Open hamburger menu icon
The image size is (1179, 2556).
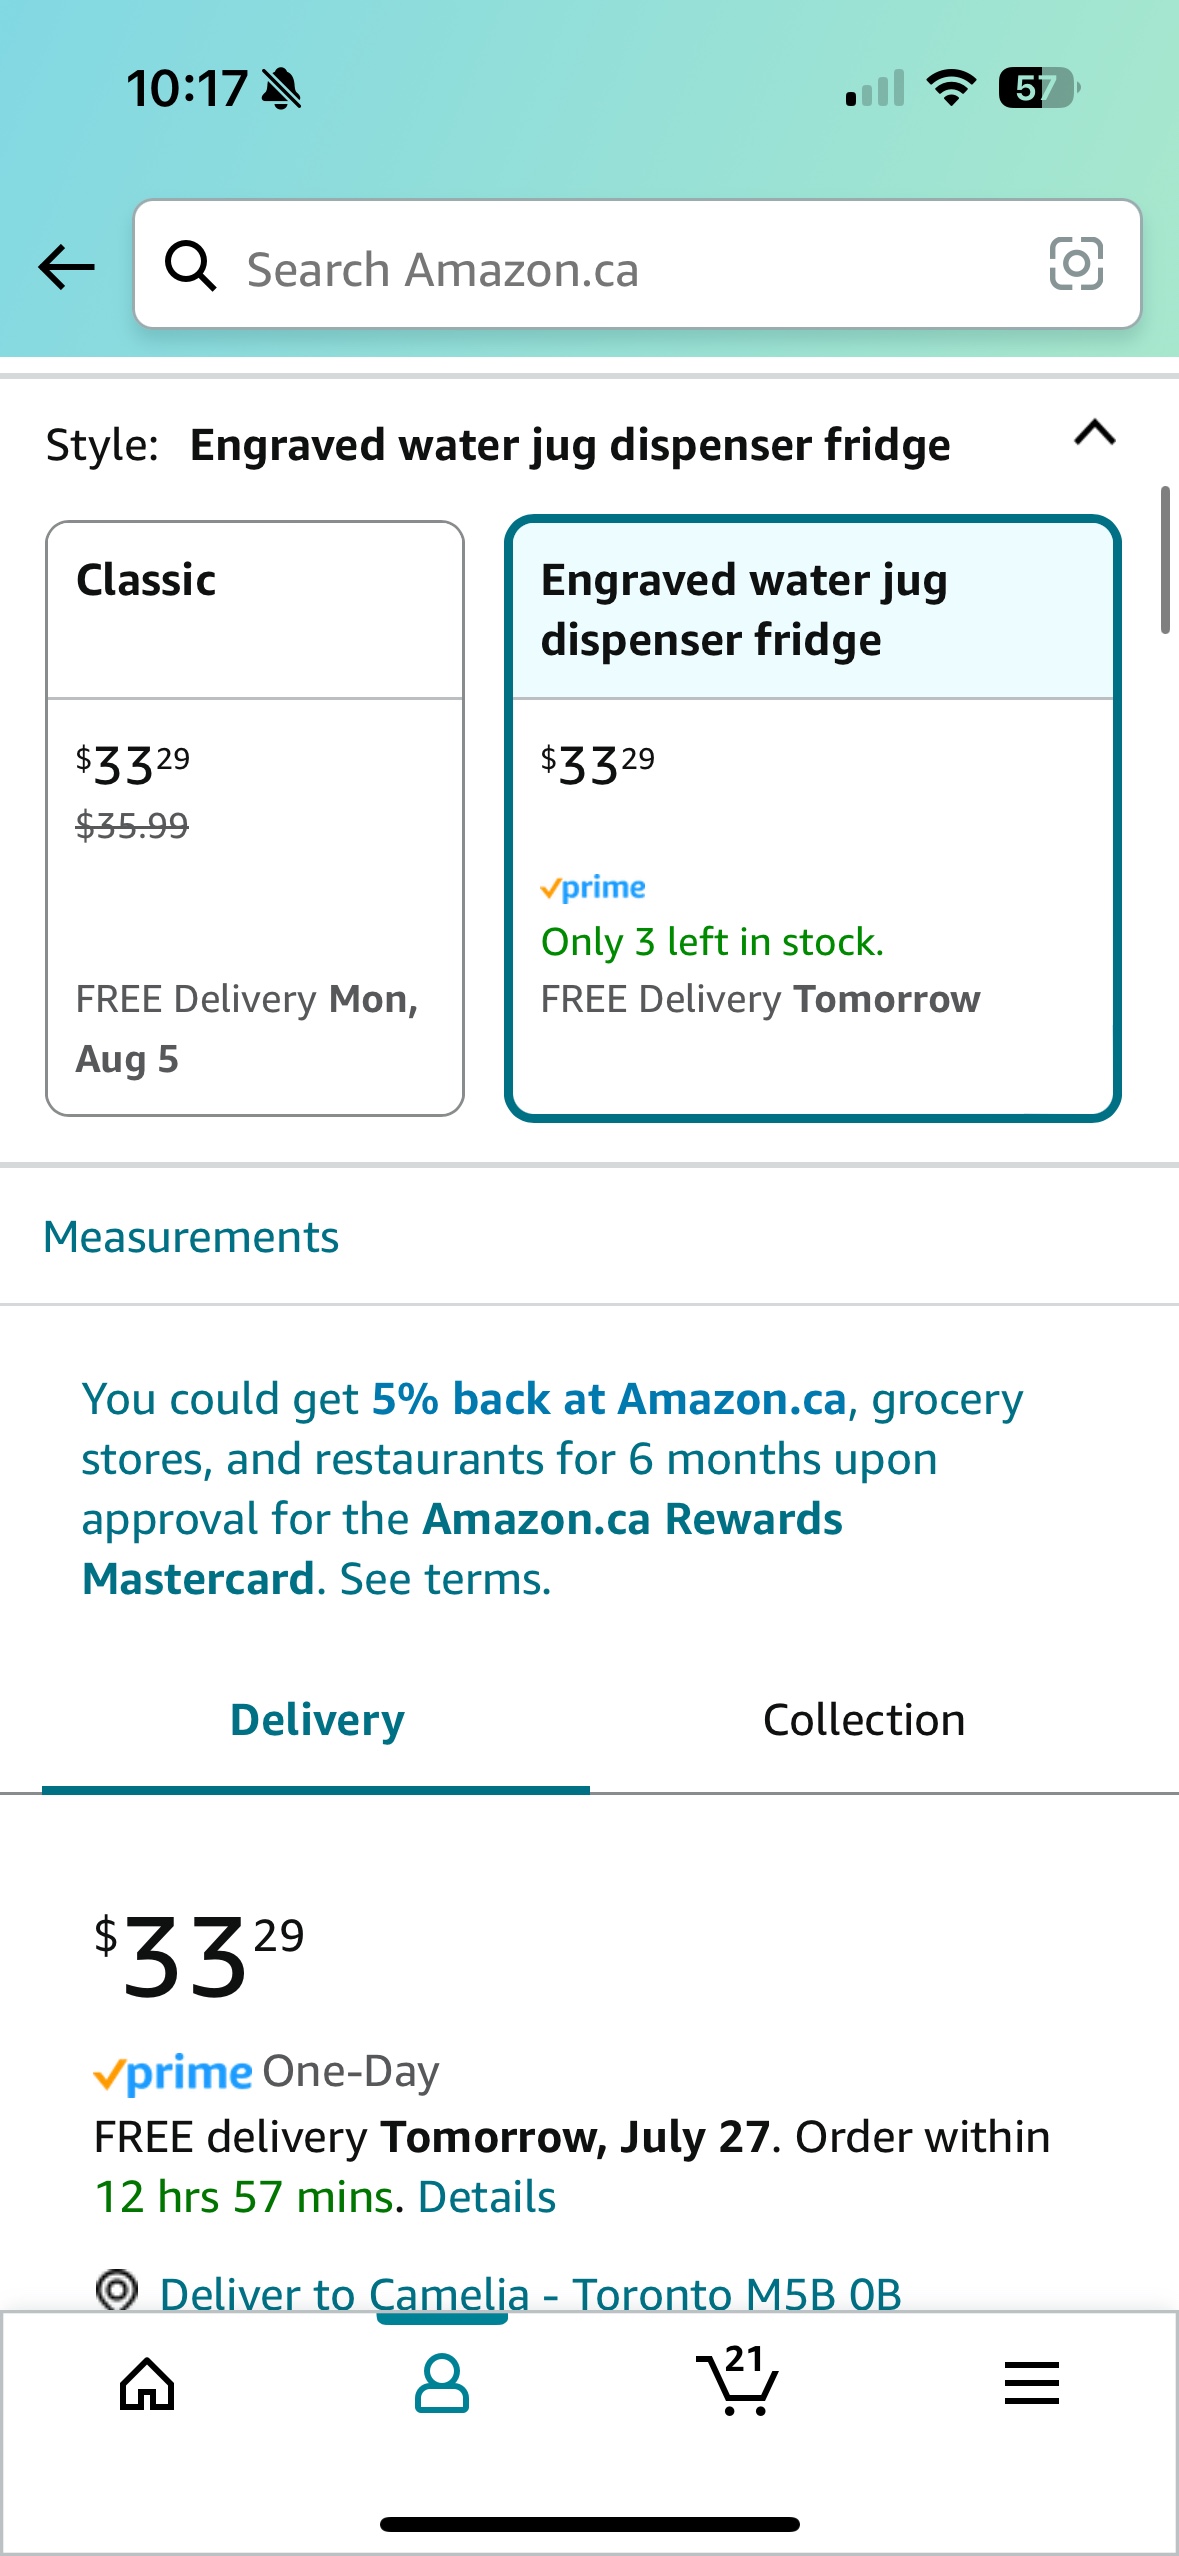pyautogui.click(x=1031, y=2383)
